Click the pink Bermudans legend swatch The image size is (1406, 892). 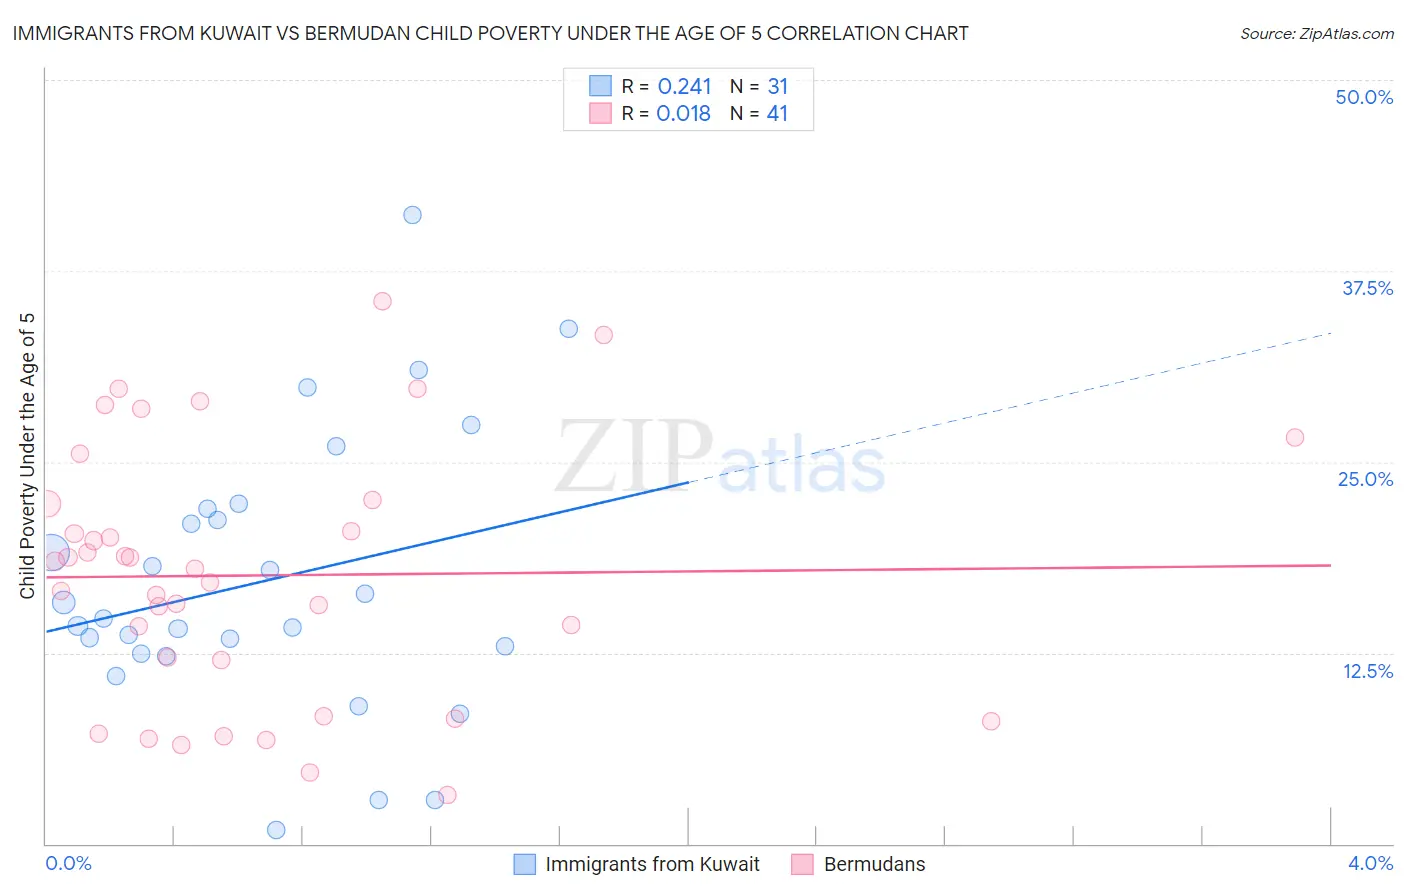(802, 864)
